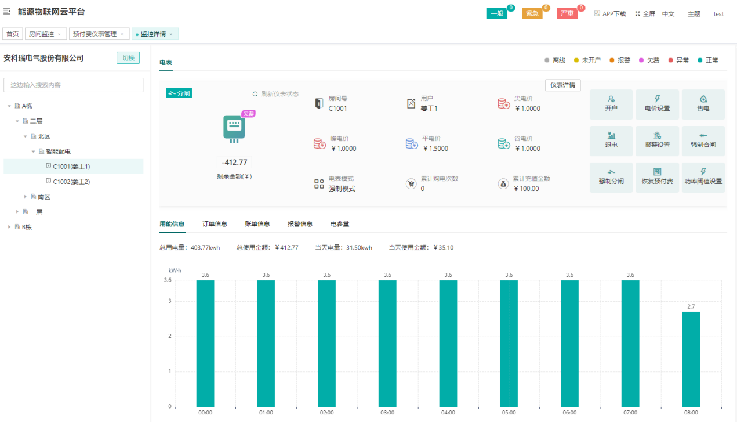Click the APP下载 download icon
Viewport: 737px width, 422px height.
pos(598,14)
